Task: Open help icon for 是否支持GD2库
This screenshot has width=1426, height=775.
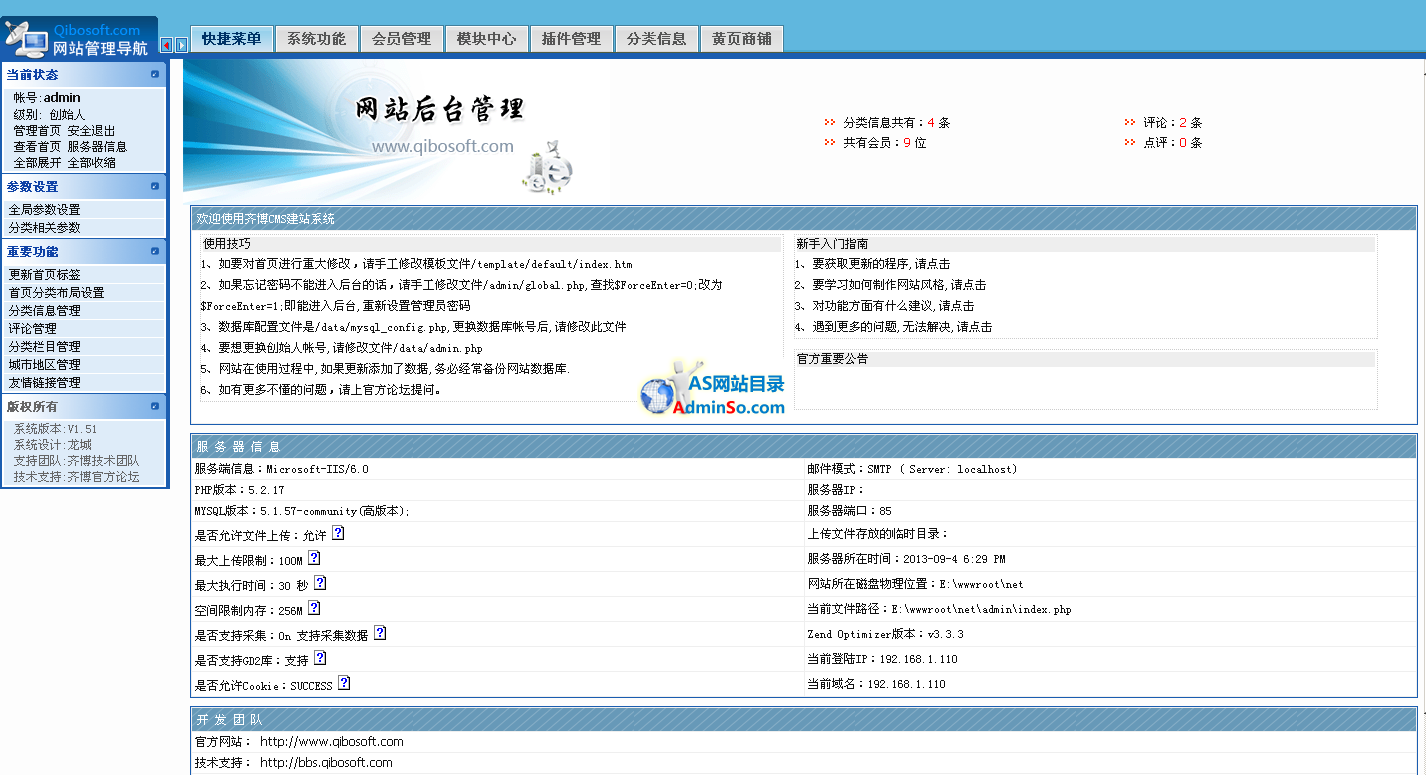Action: (x=320, y=658)
